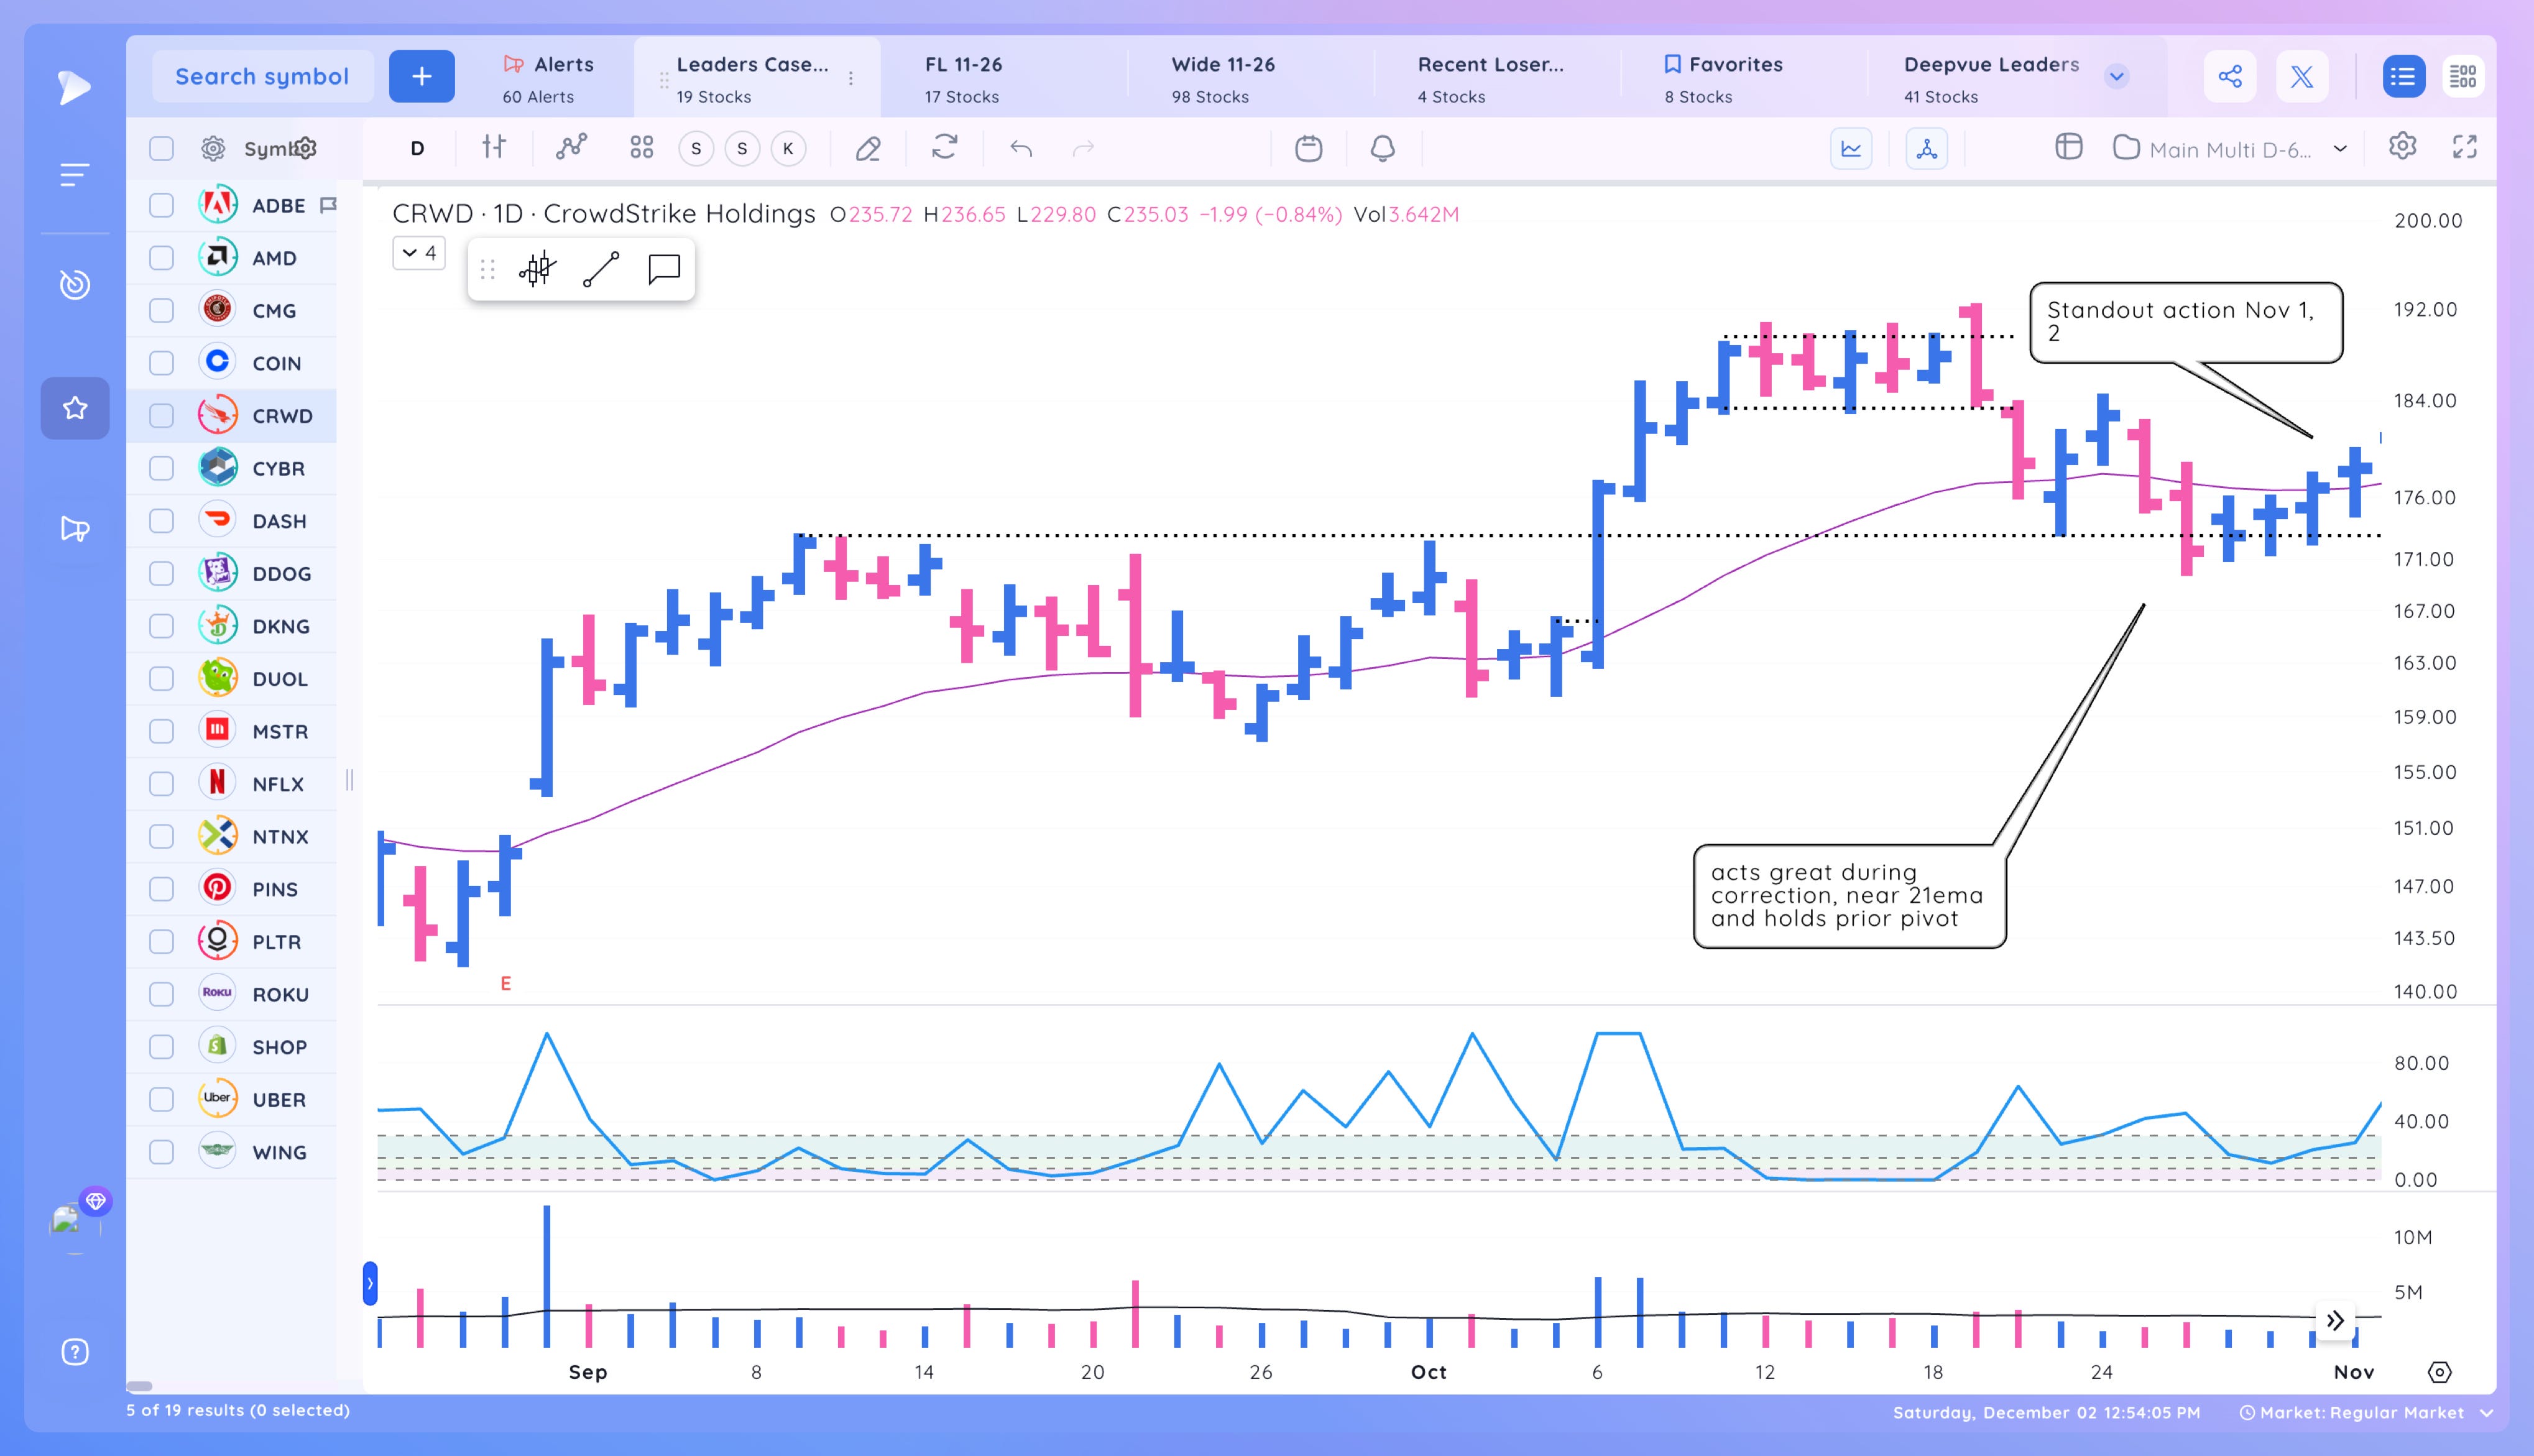Toggle the line chart panel icon
Image resolution: width=2534 pixels, height=1456 pixels.
1851,149
